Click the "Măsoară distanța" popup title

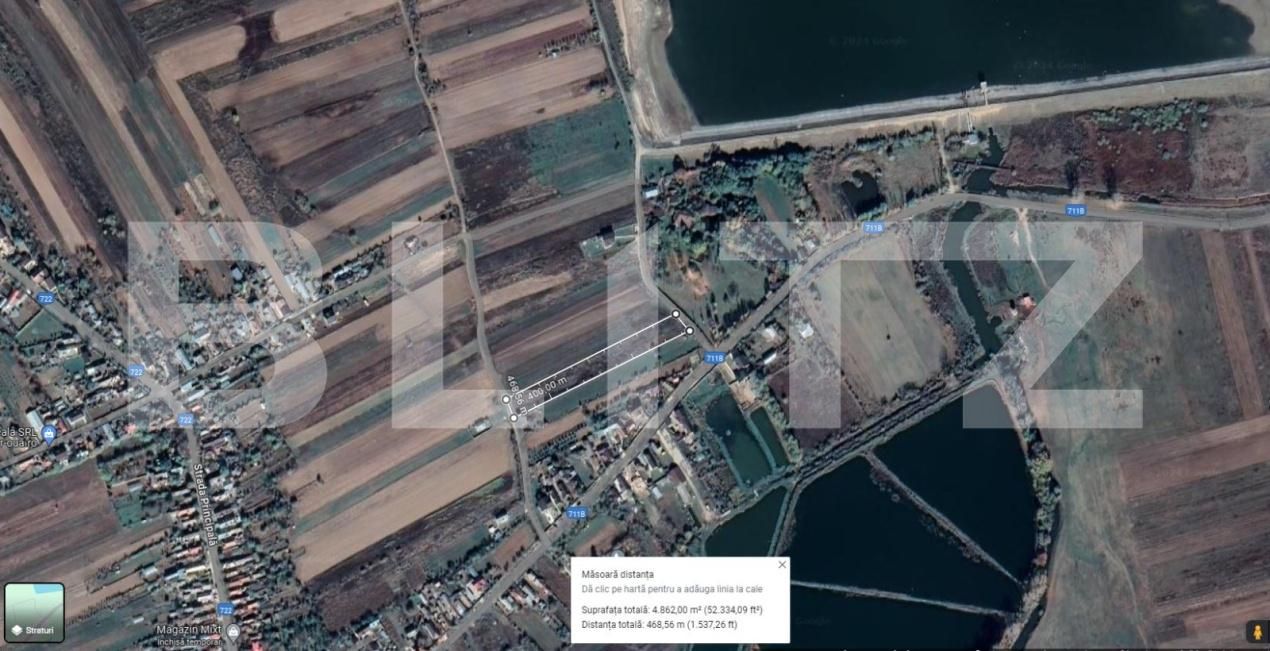[617, 574]
